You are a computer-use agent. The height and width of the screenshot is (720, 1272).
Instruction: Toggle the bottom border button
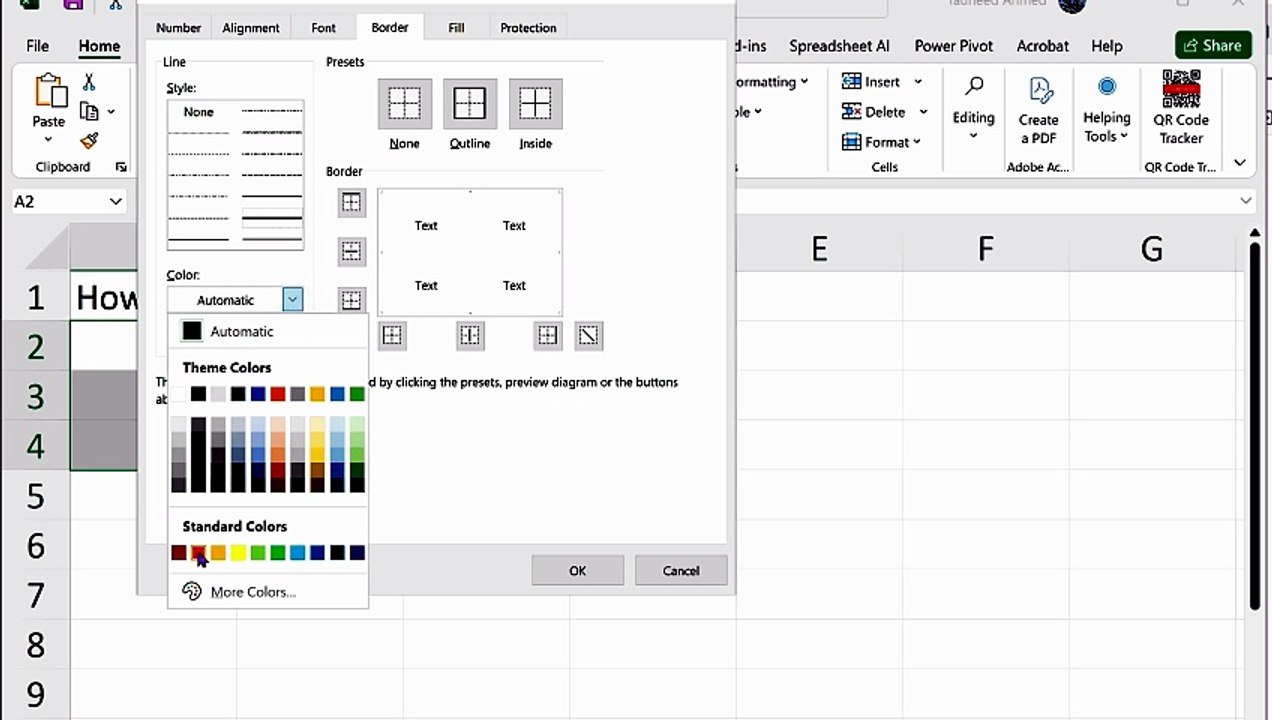[351, 299]
